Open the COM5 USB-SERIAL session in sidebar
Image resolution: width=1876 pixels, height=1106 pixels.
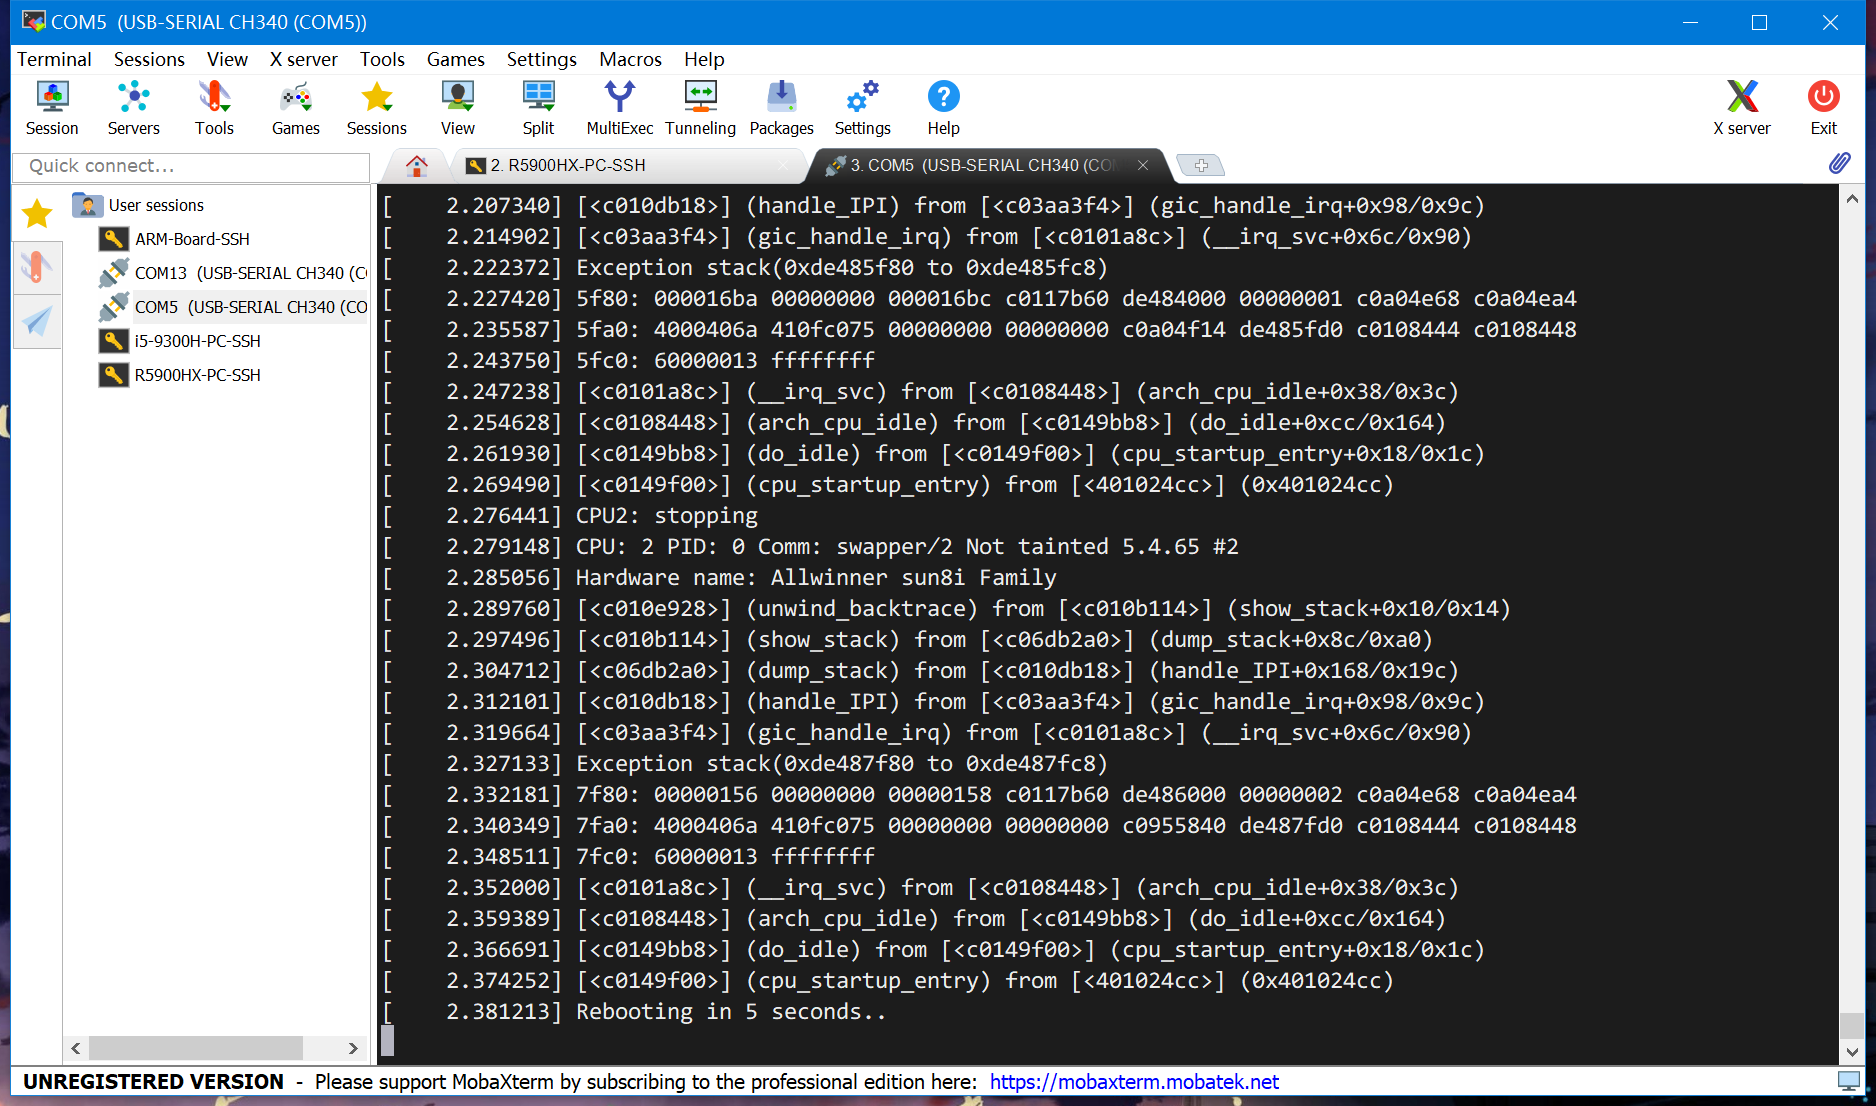pyautogui.click(x=233, y=307)
